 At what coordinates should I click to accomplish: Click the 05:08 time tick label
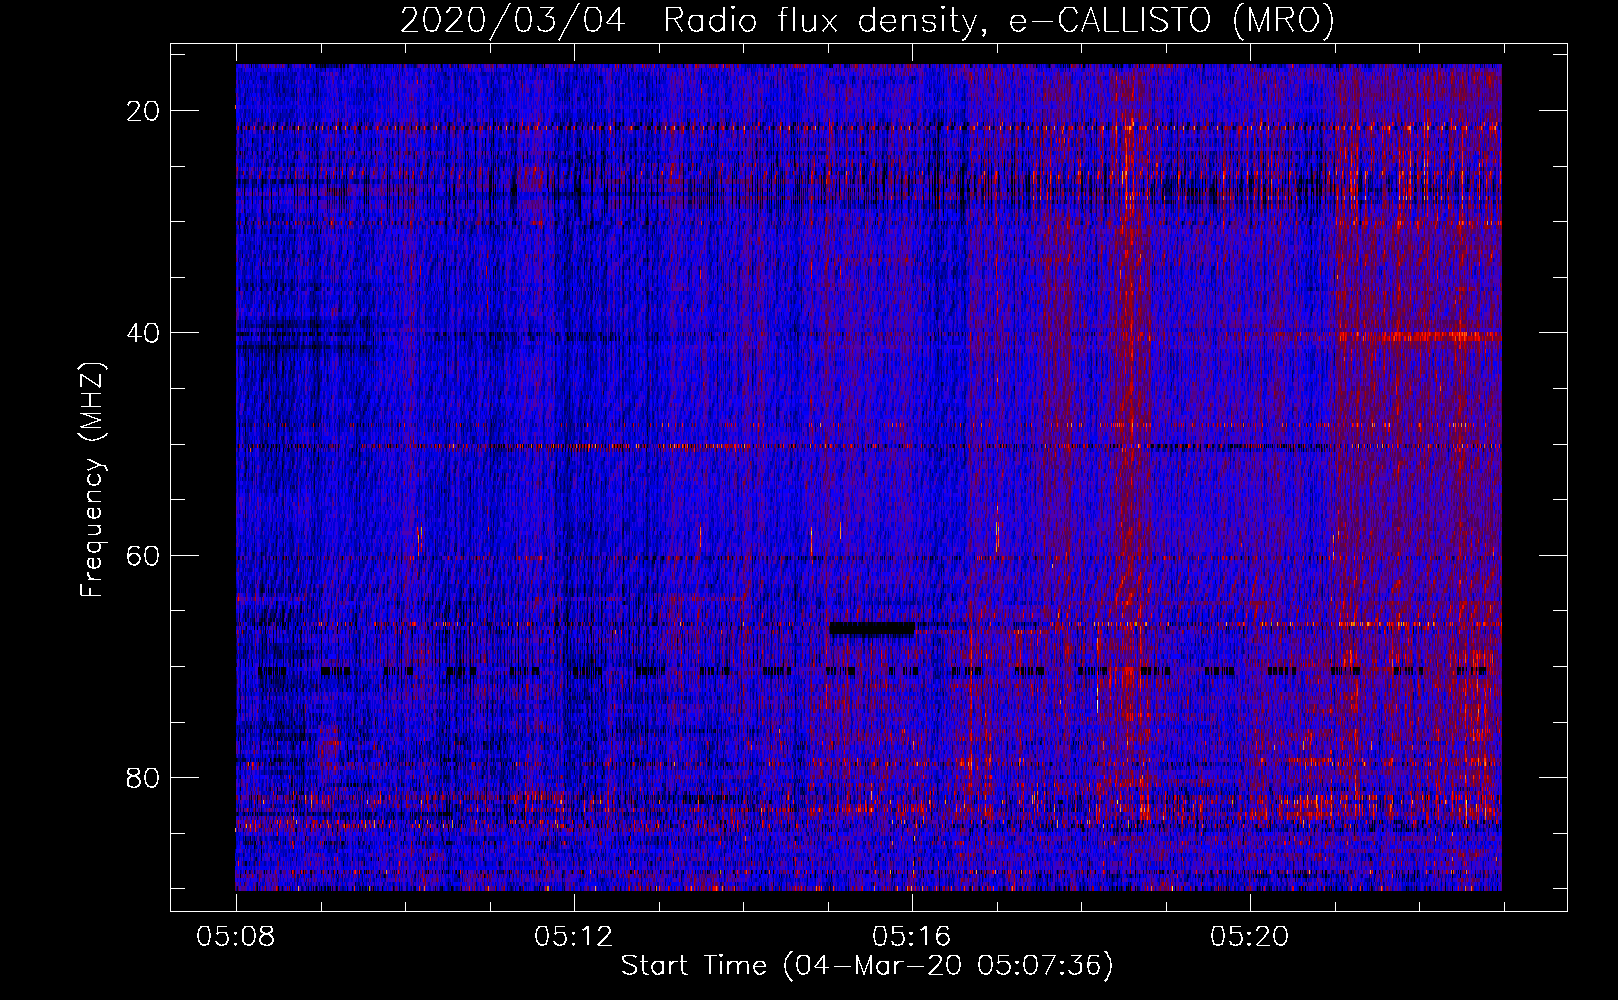(235, 937)
